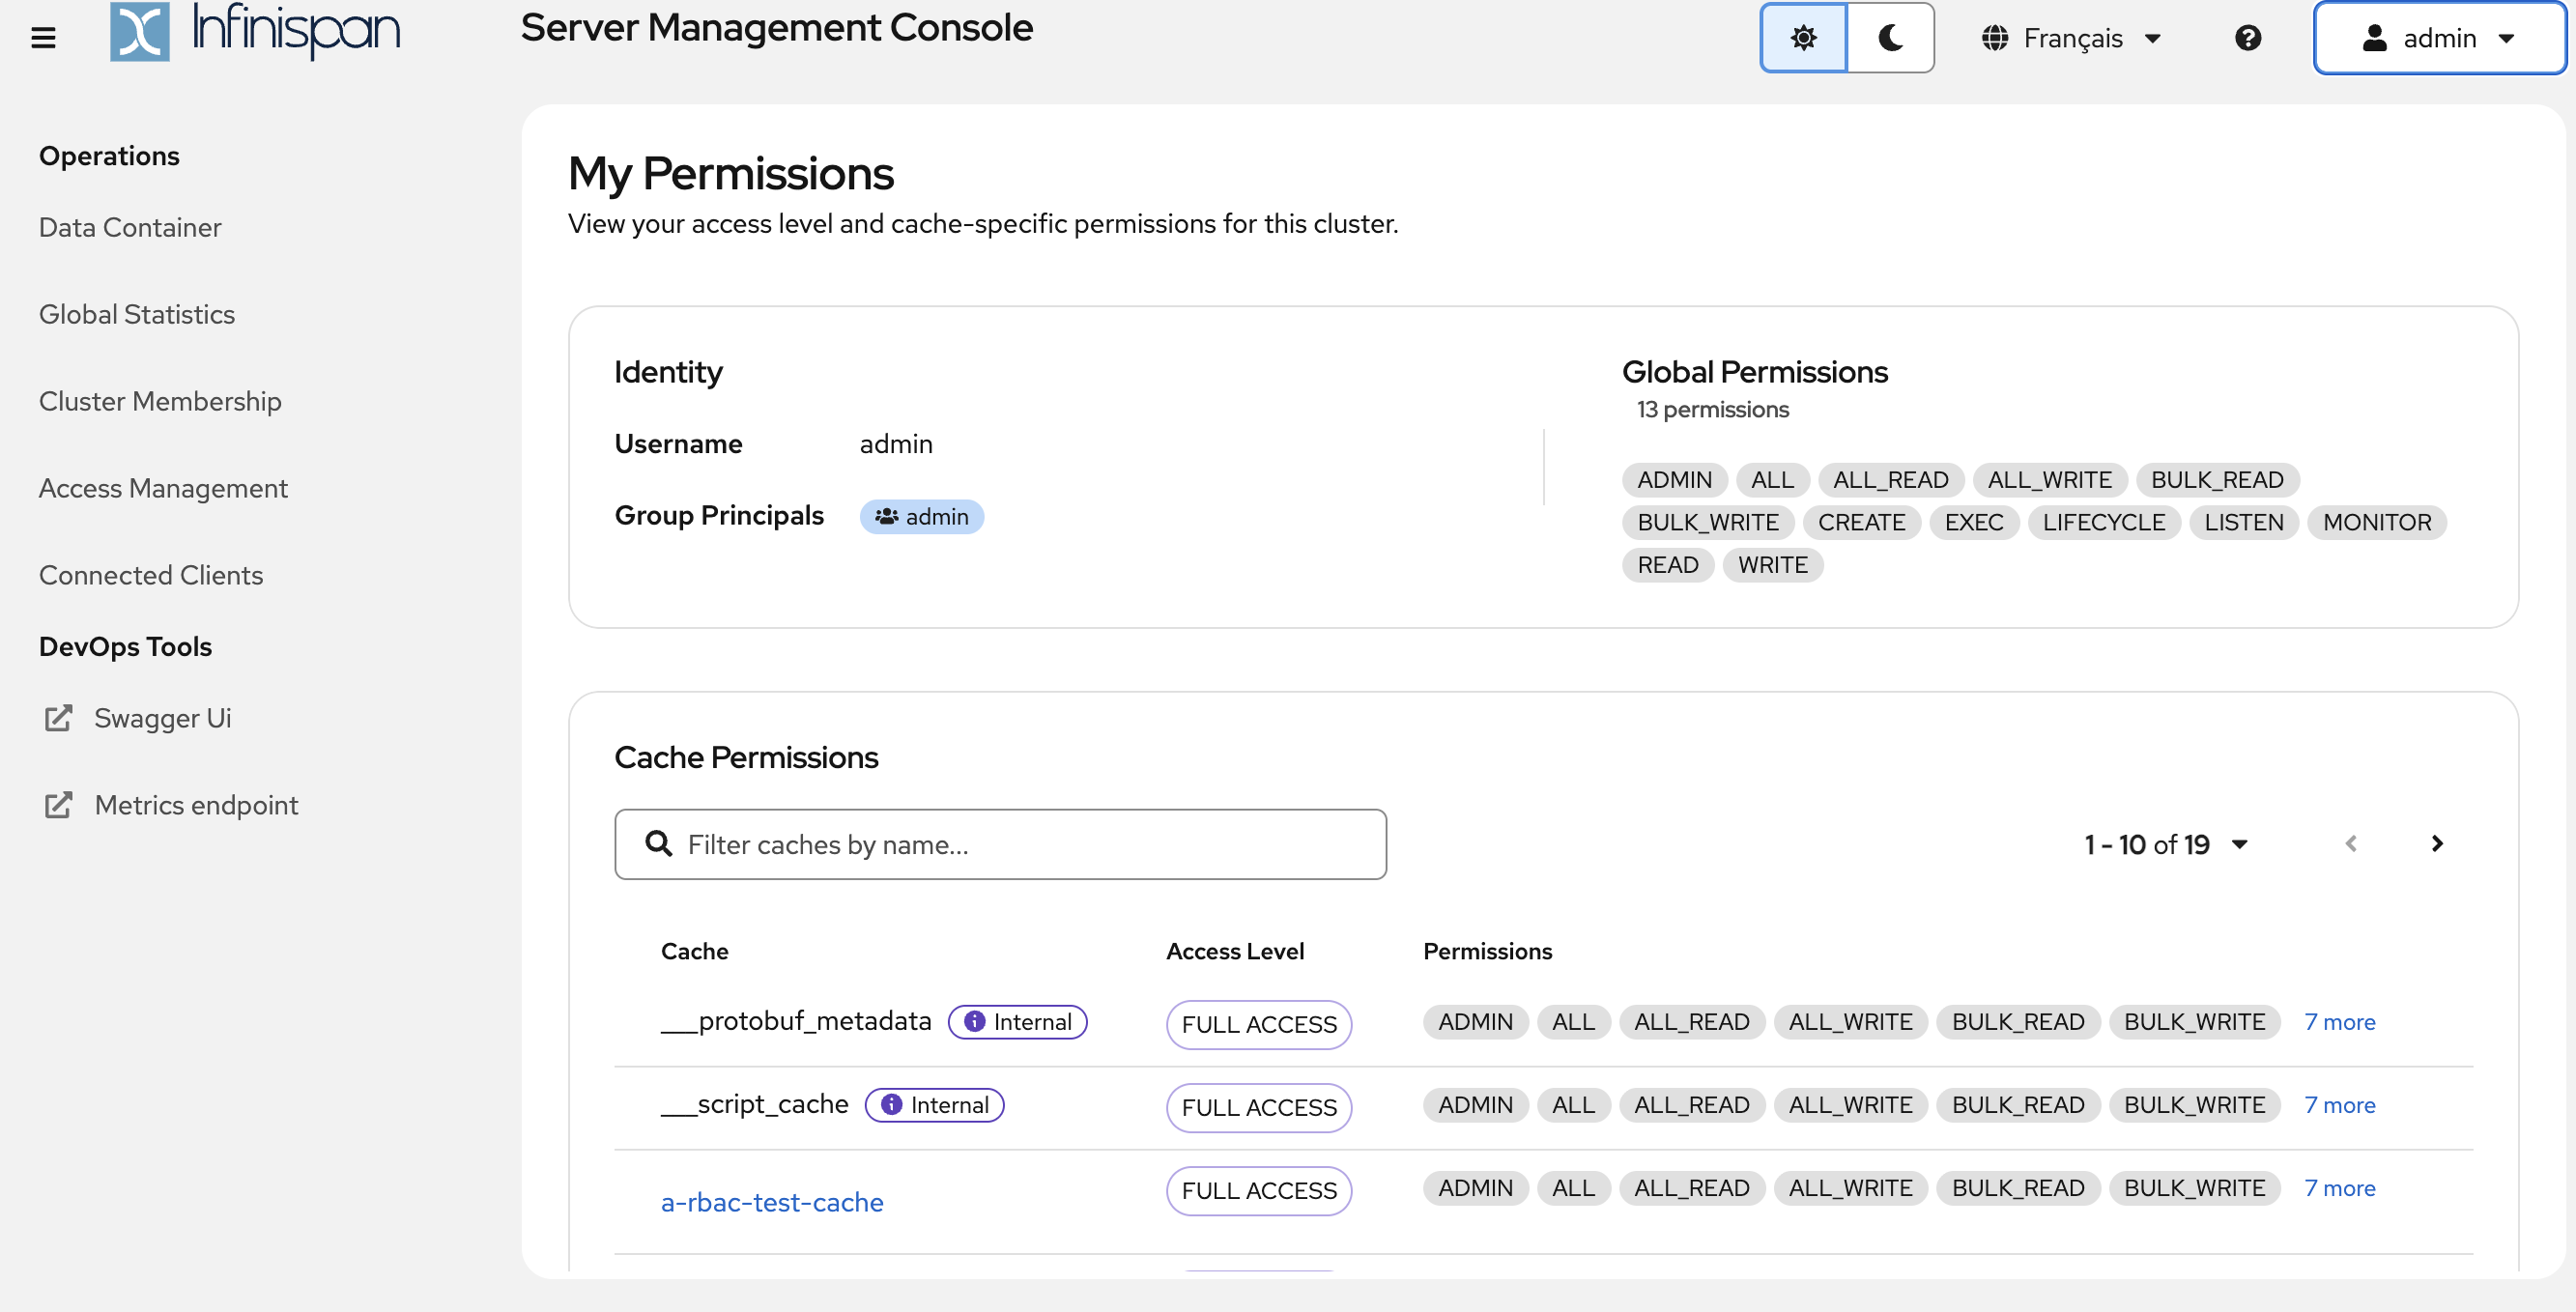The height and width of the screenshot is (1312, 2576).
Task: Toggle the hamburger navigation menu
Action: (43, 38)
